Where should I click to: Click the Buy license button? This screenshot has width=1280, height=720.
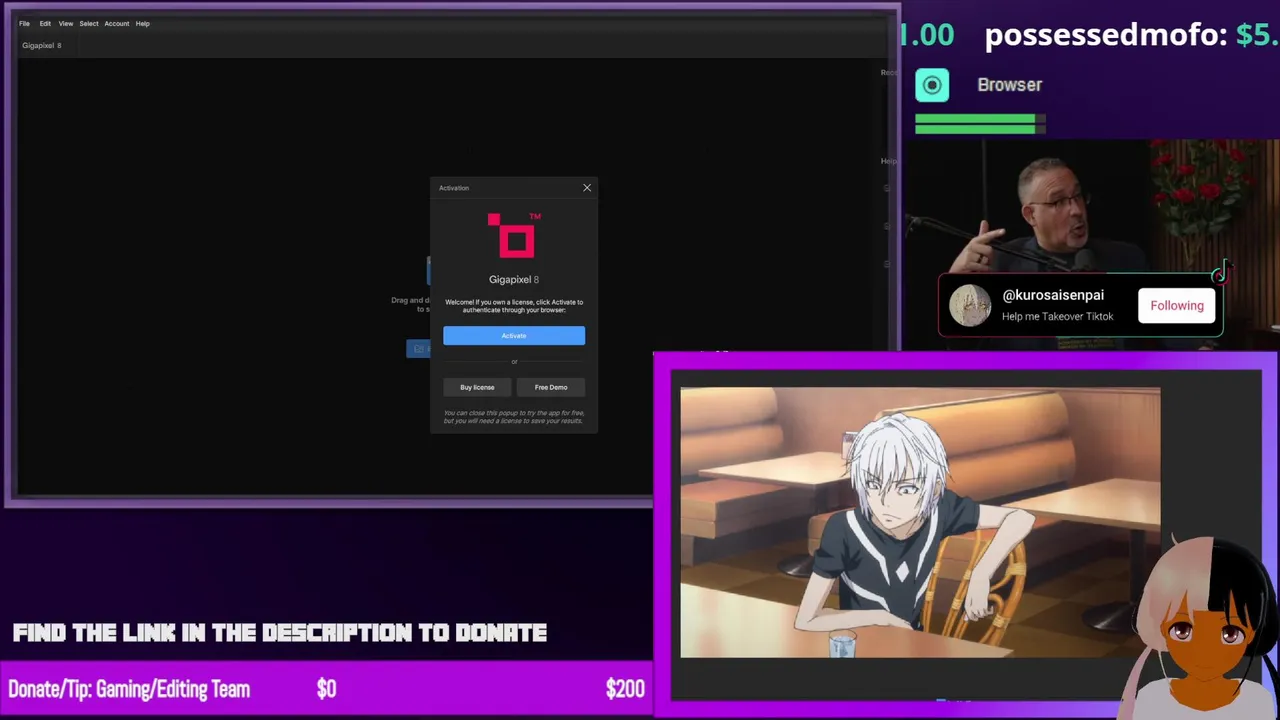[x=477, y=387]
